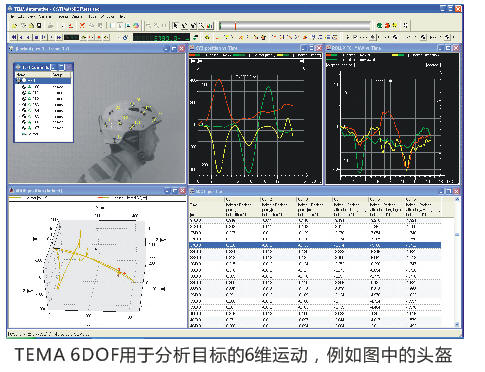Open the last menu in menu bar
Viewport: 485px width, 372px height.
pyautogui.click(x=122, y=16)
